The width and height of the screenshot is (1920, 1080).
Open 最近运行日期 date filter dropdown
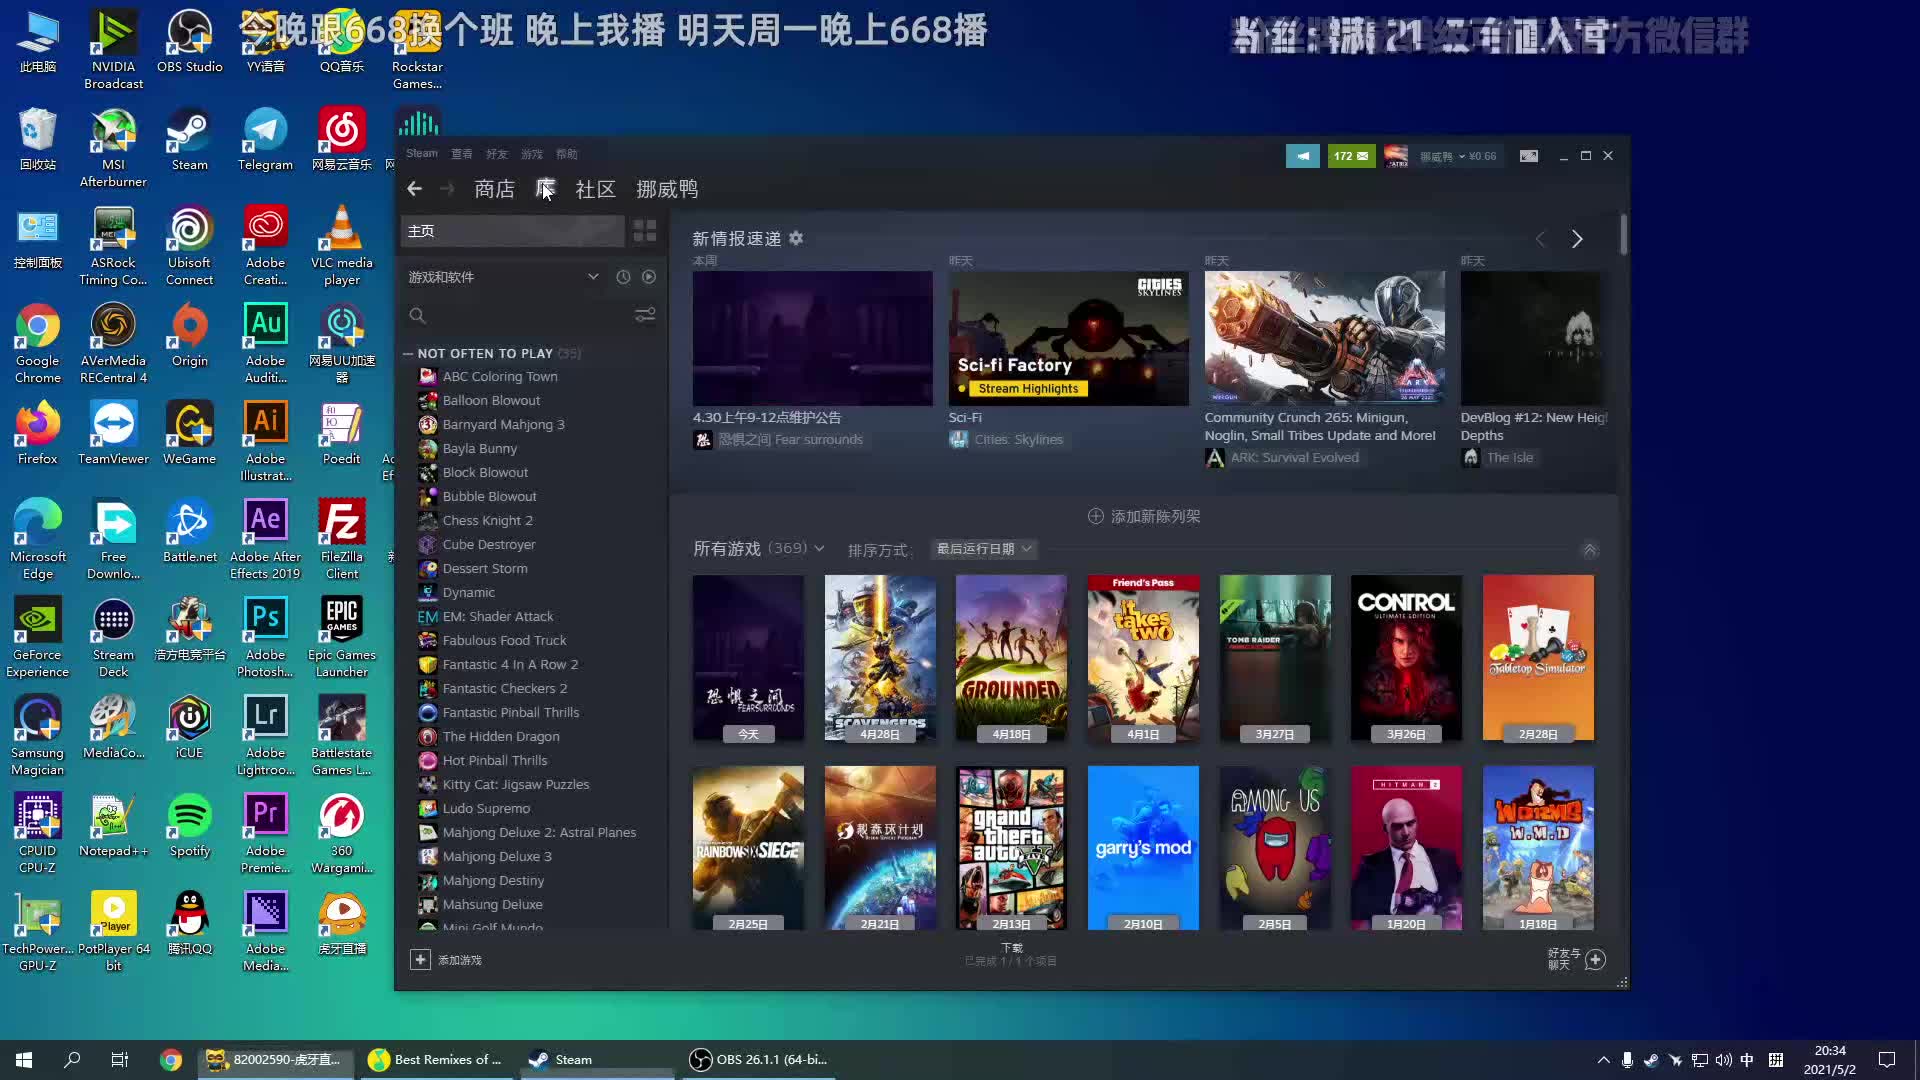(985, 549)
